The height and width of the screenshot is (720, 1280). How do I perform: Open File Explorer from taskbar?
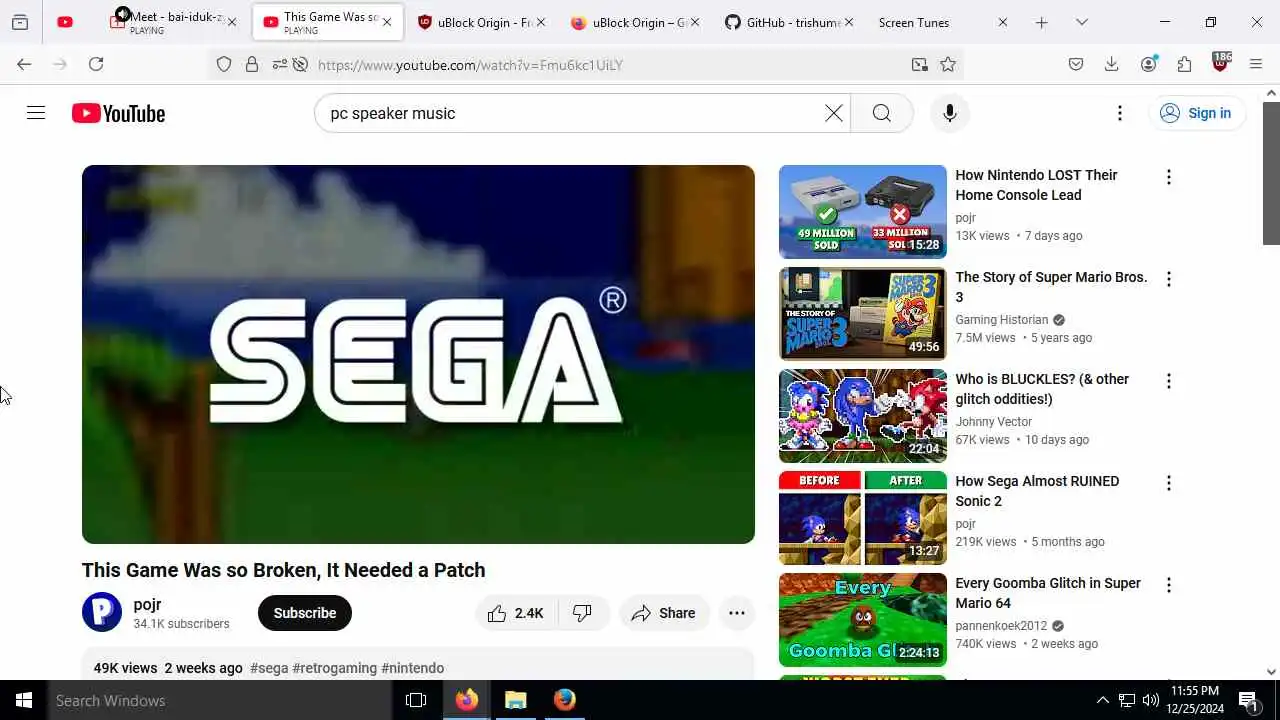pos(515,700)
